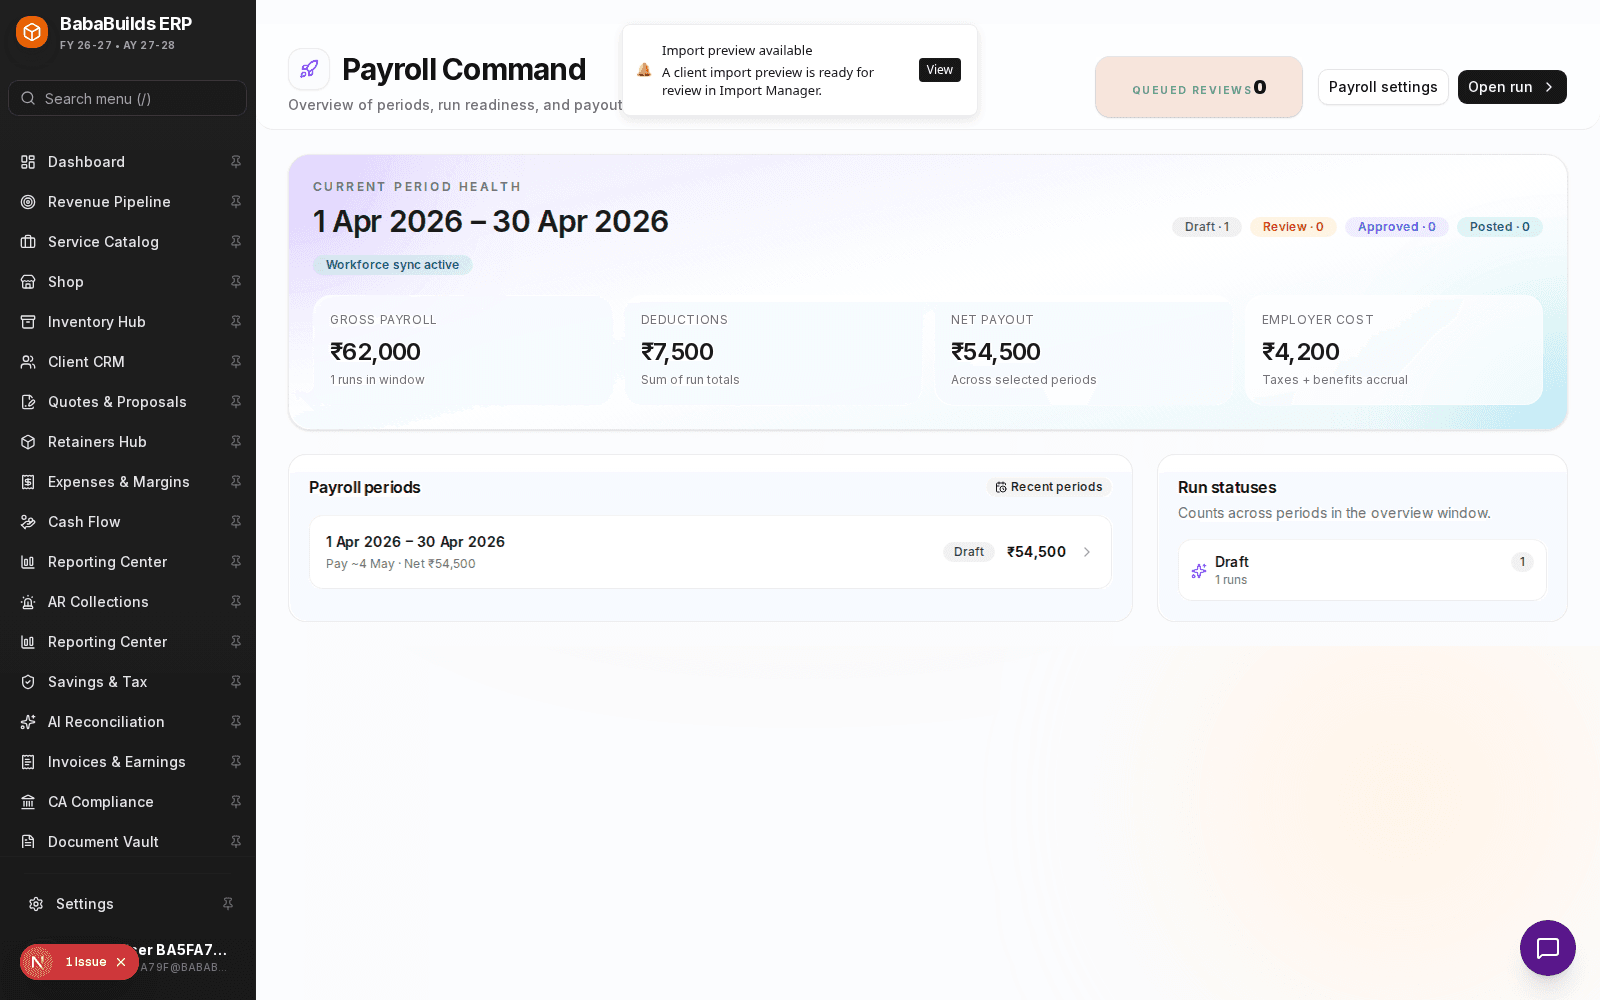Pin the Revenue Pipeline item

pyautogui.click(x=236, y=202)
